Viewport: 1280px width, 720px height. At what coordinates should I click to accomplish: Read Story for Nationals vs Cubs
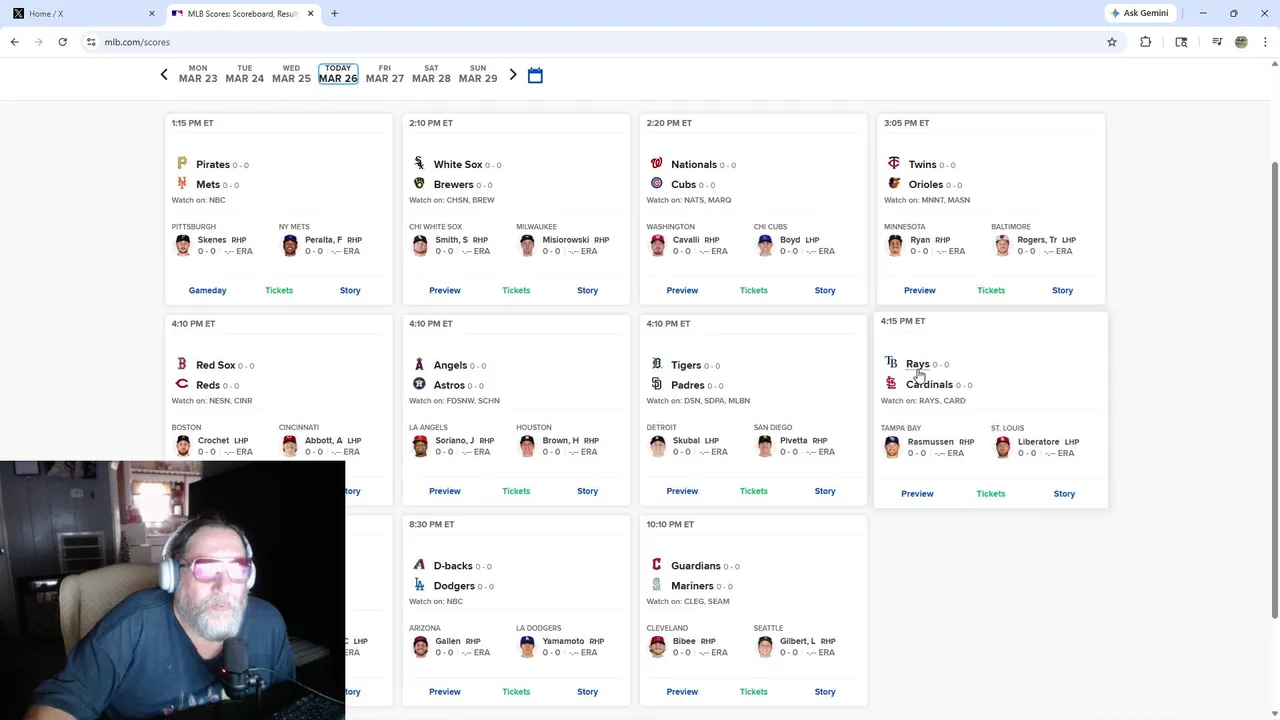(825, 290)
